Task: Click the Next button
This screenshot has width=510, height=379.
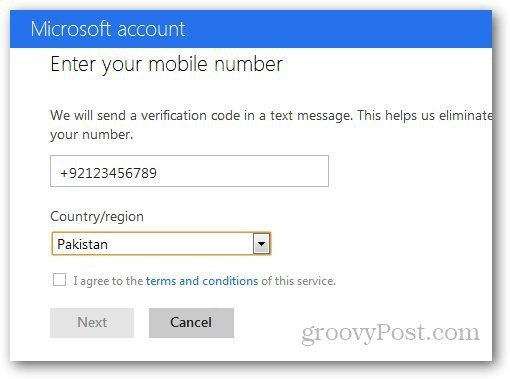Action: pyautogui.click(x=92, y=323)
